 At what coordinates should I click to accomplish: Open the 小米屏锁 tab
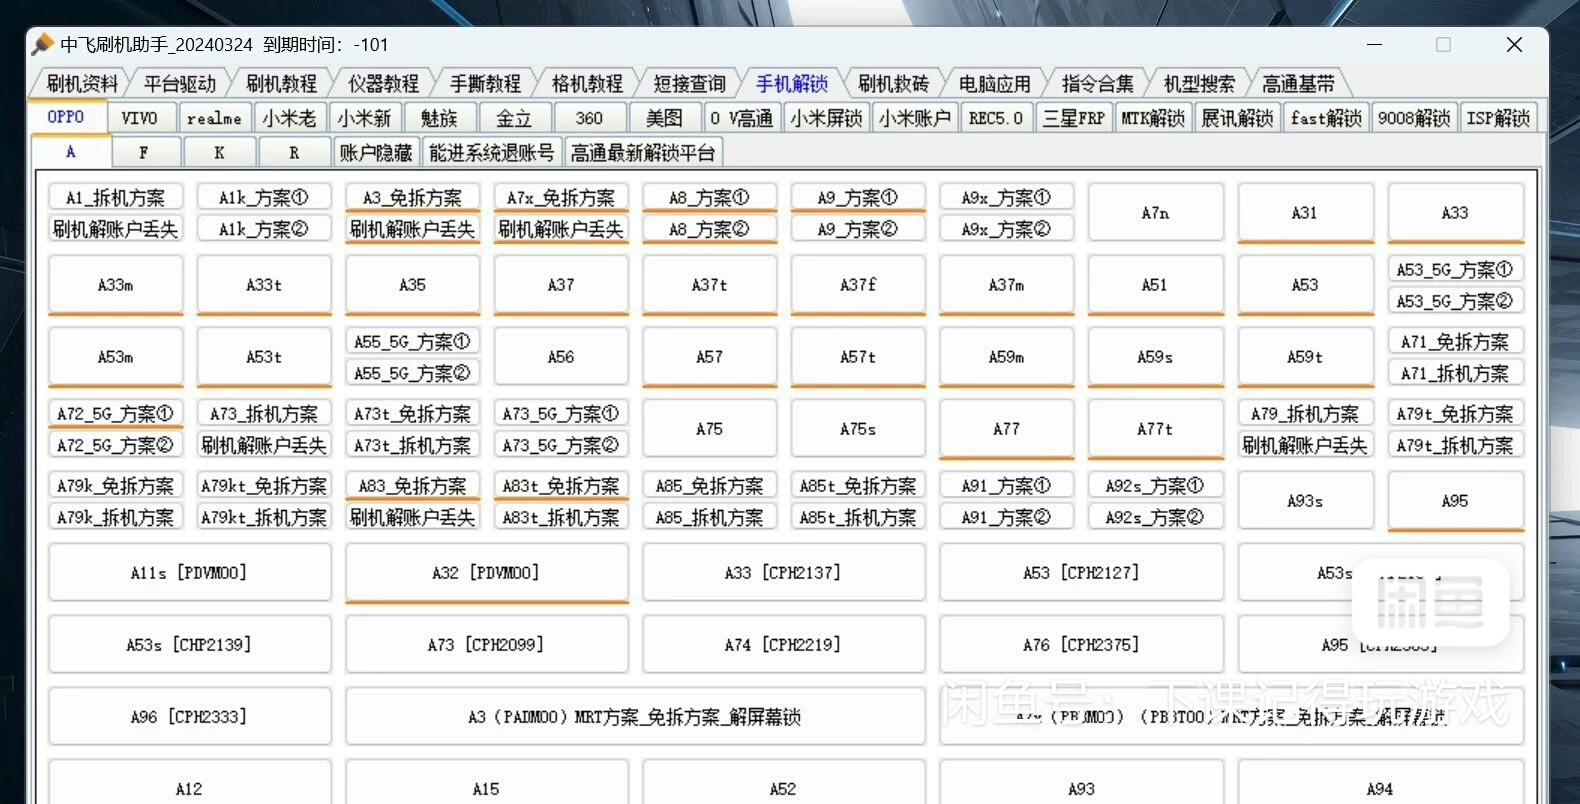pyautogui.click(x=826, y=118)
